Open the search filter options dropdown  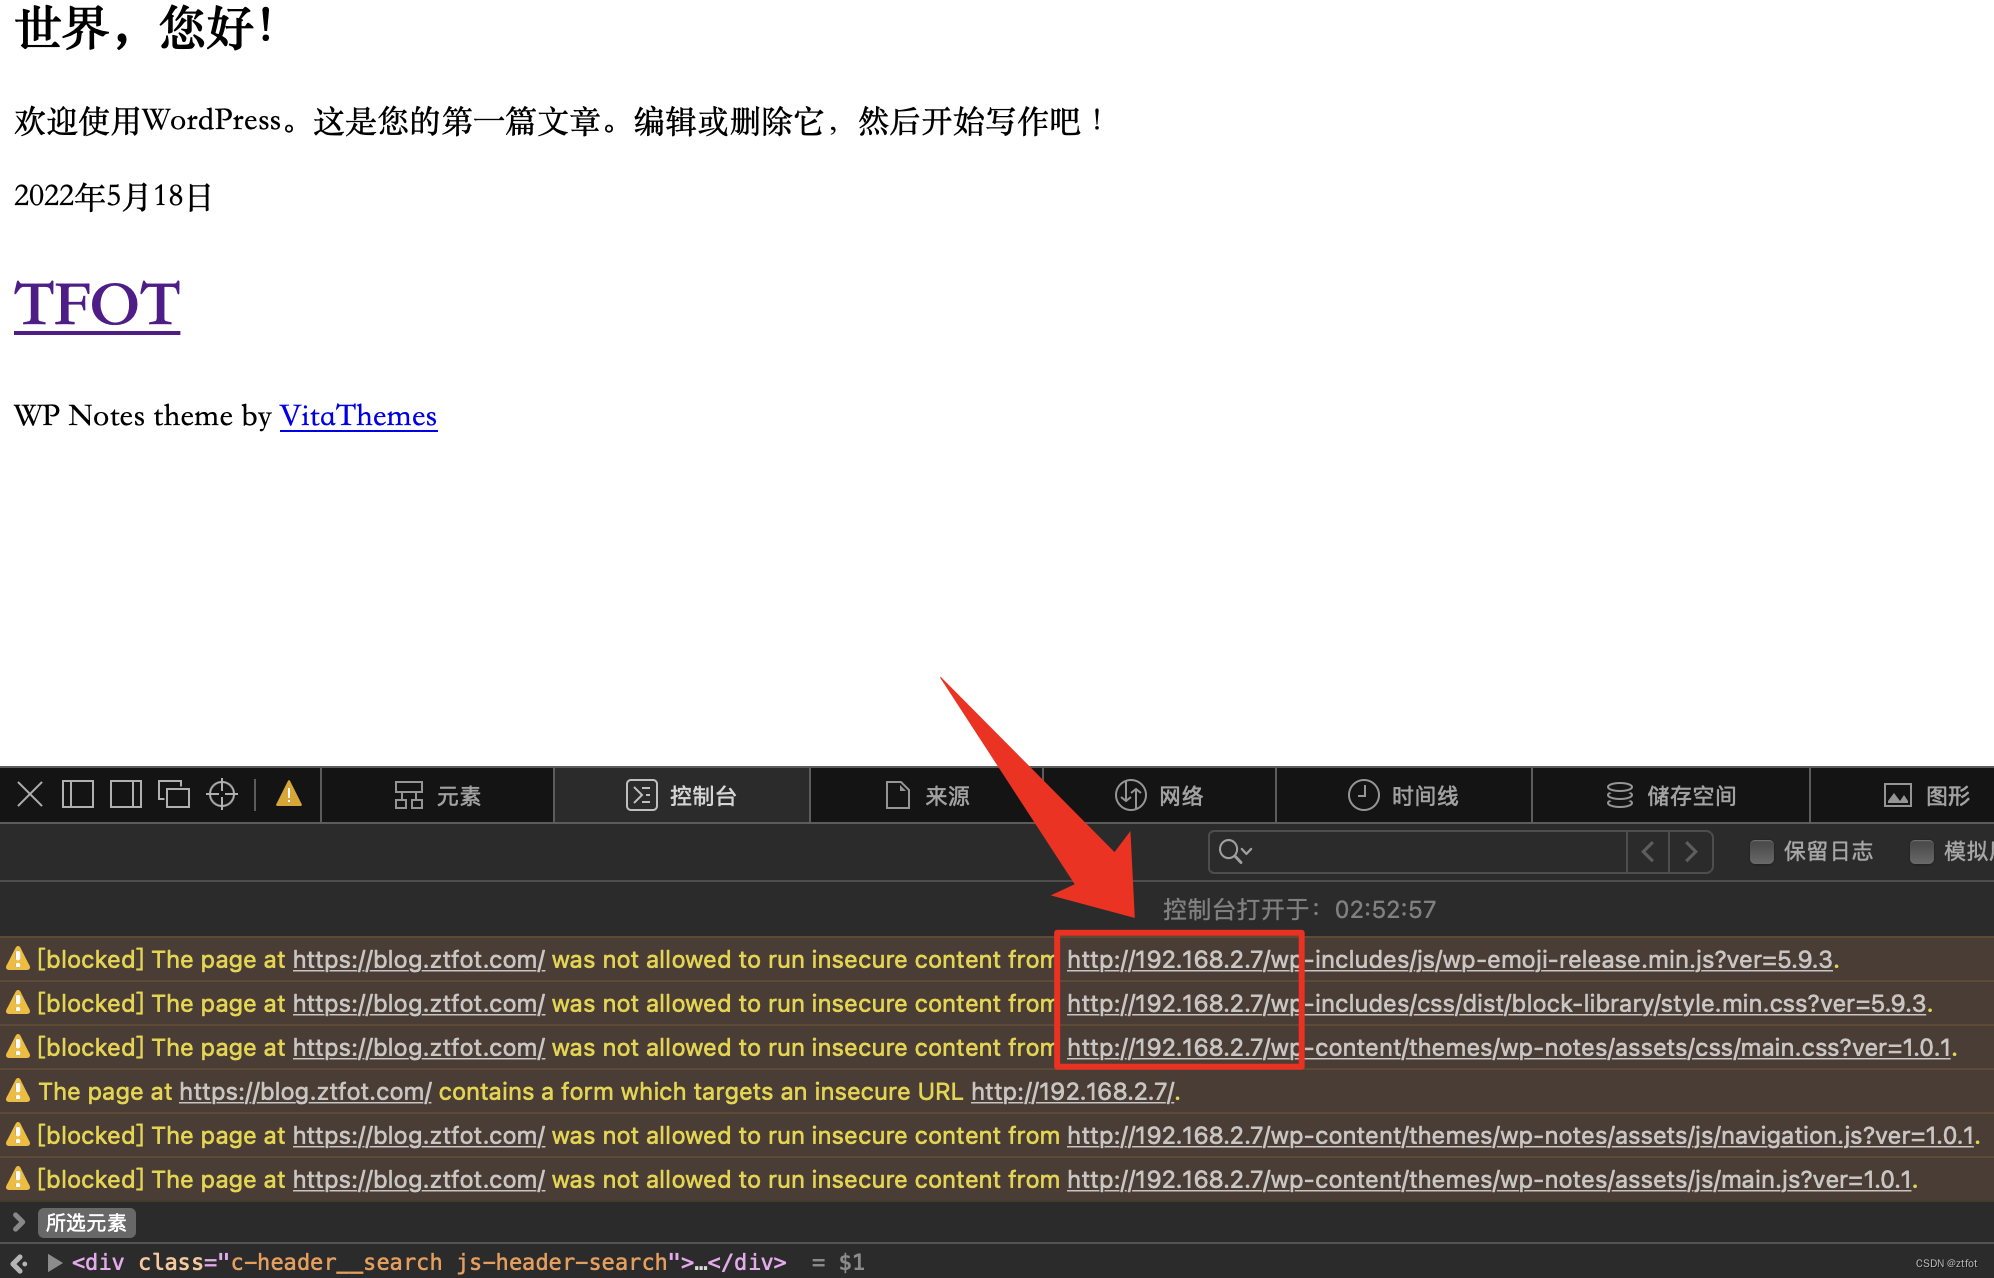click(1236, 852)
